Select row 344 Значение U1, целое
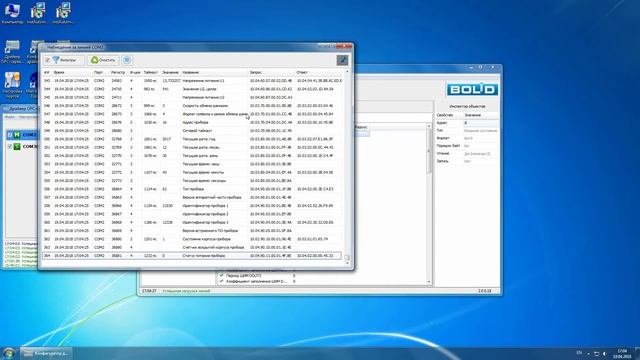The height and width of the screenshot is (360, 640). [192, 89]
